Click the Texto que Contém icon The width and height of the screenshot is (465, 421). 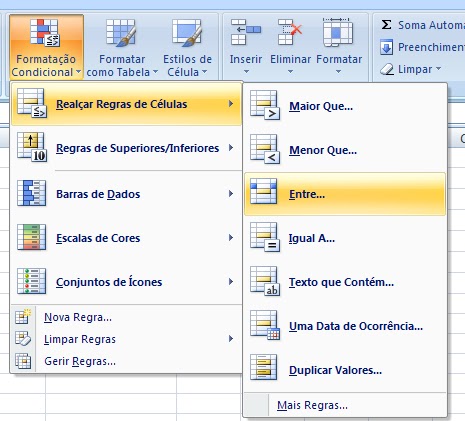coord(265,281)
